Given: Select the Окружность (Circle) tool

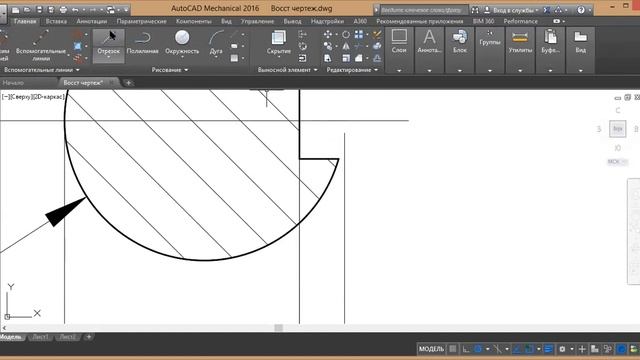Looking at the screenshot, I should tap(182, 42).
